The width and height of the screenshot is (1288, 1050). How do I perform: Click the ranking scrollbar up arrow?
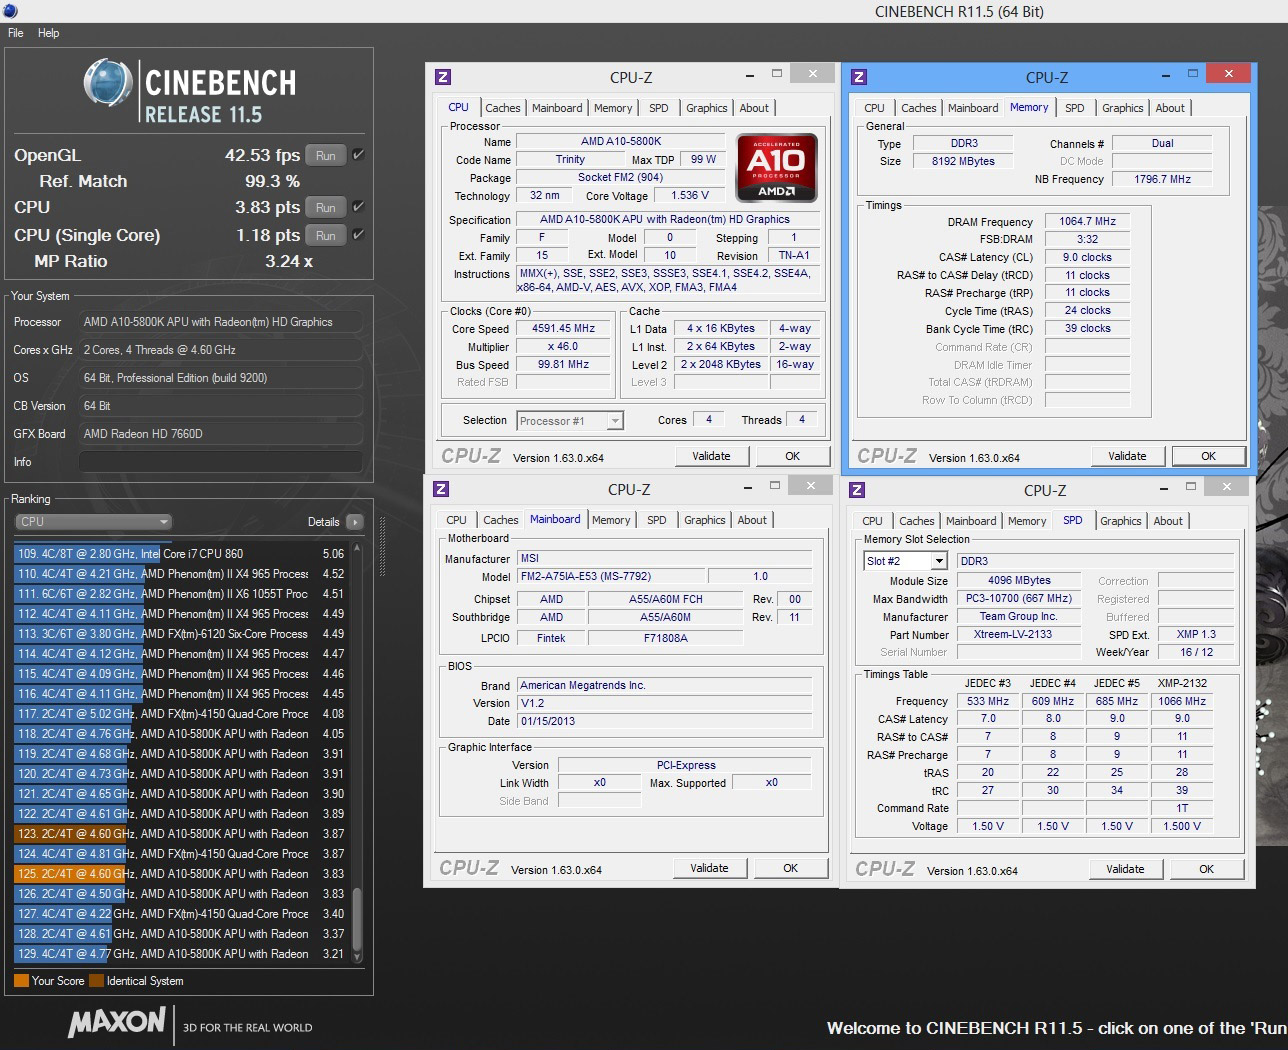[357, 549]
